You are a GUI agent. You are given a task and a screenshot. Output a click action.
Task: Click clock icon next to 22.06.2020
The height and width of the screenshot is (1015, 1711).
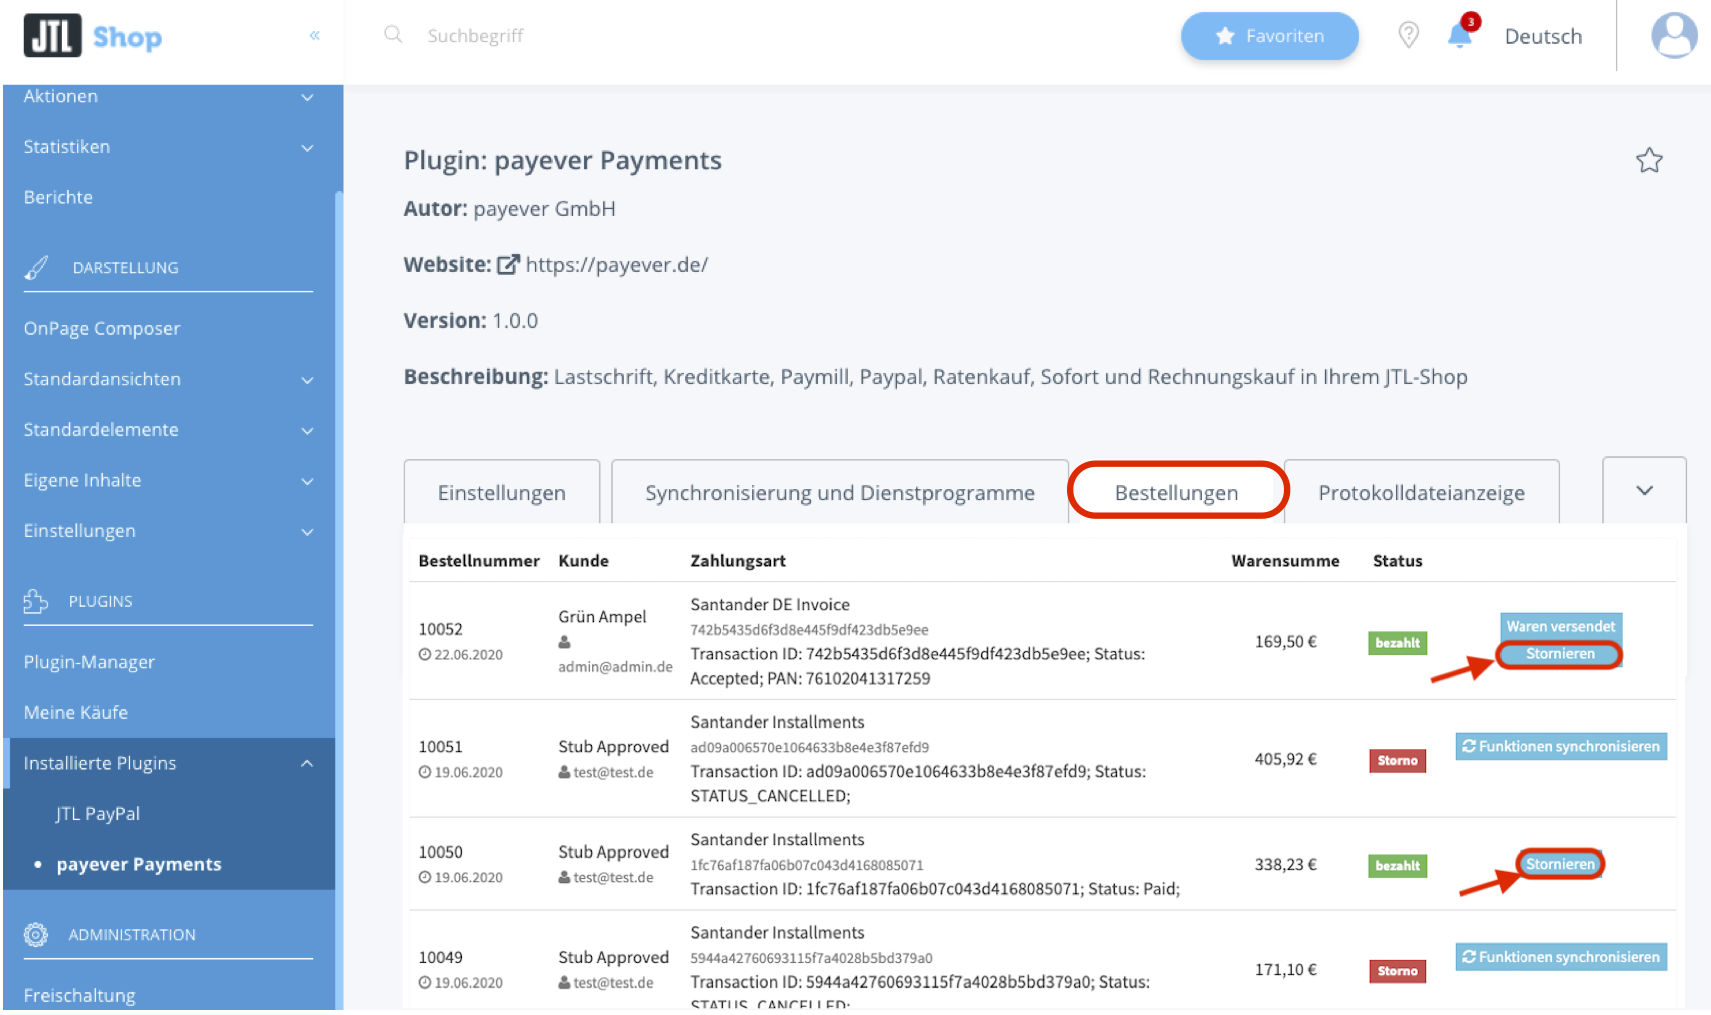425,654
